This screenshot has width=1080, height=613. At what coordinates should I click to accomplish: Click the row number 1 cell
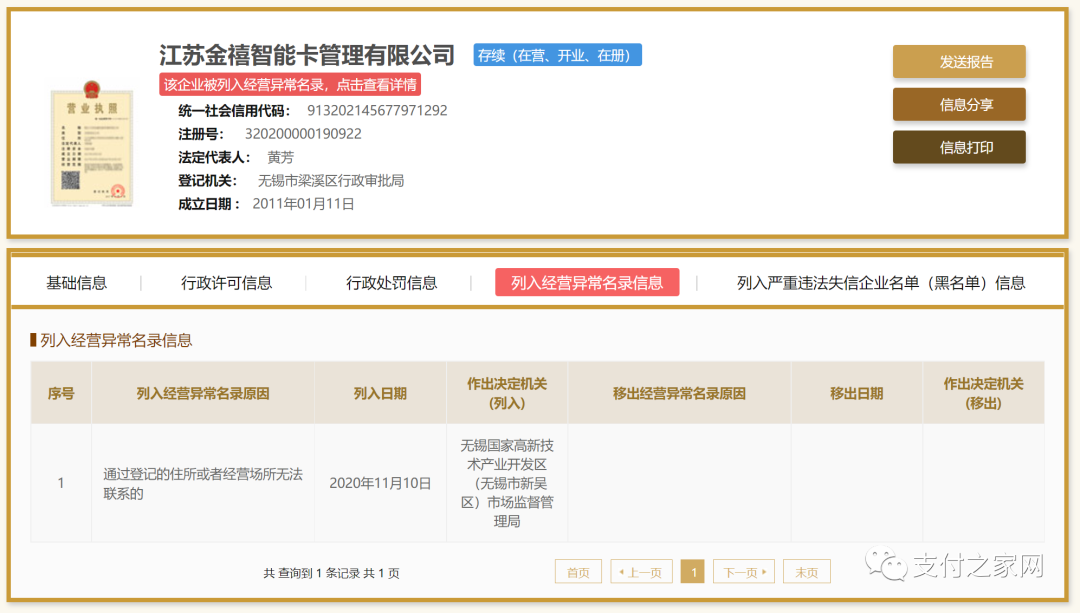[x=61, y=483]
